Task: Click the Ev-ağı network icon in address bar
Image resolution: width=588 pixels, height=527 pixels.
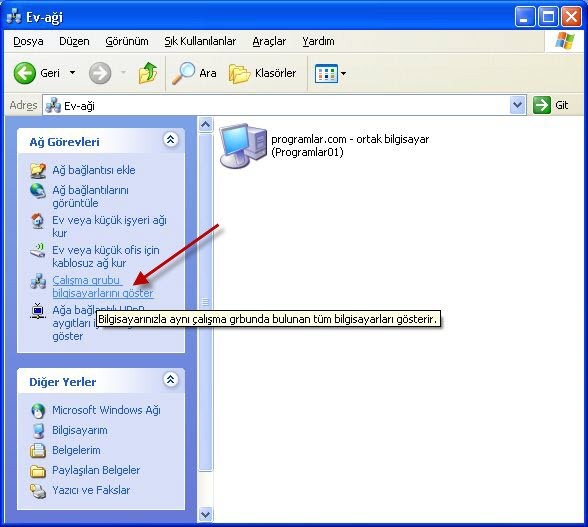Action: coord(53,105)
